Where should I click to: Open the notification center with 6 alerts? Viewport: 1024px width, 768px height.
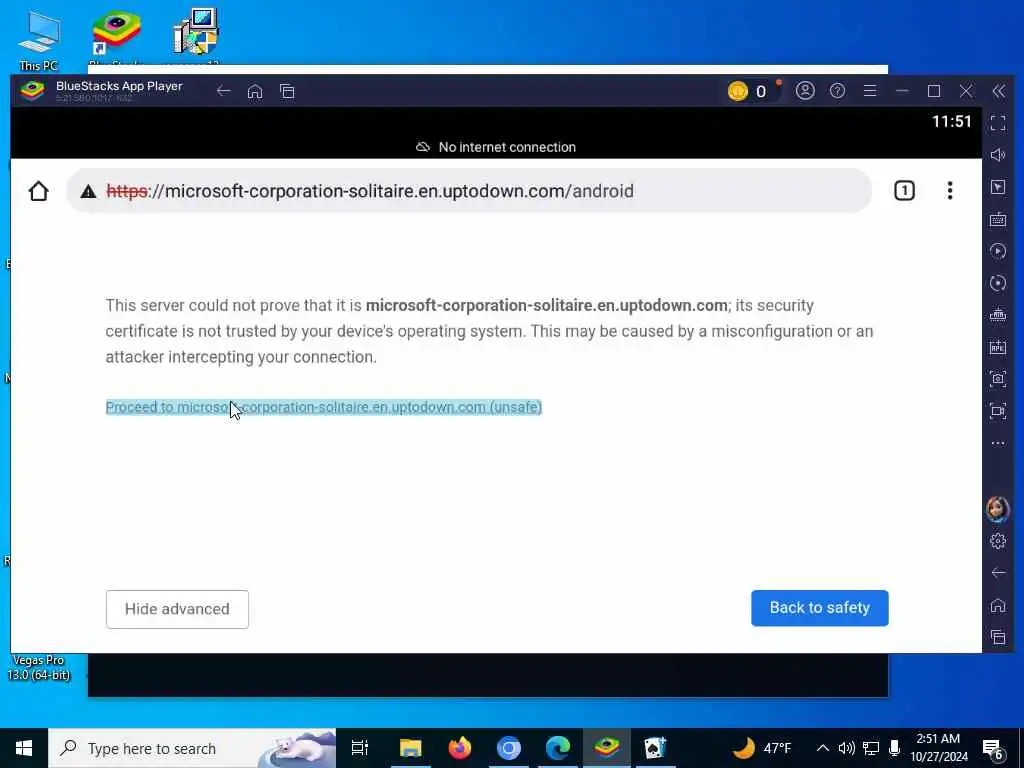[x=993, y=748]
